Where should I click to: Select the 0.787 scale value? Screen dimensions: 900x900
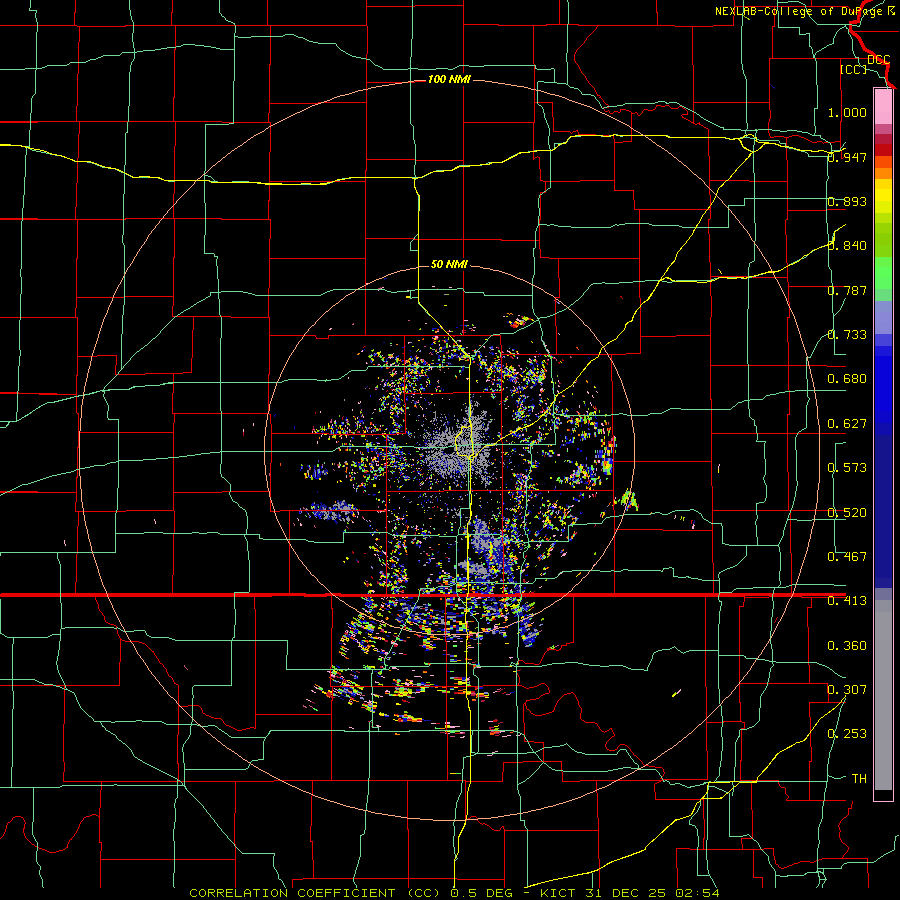(x=847, y=290)
